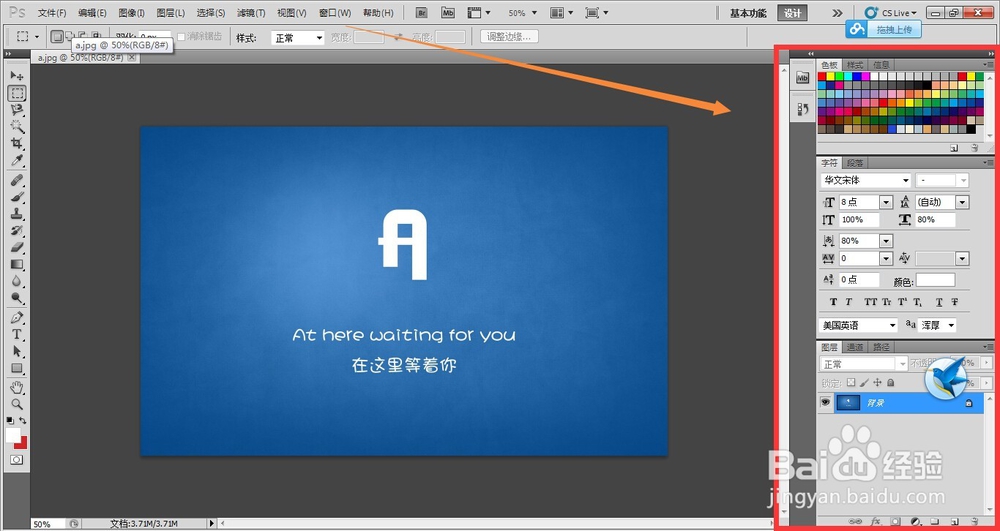Switch to the 基本功能 workspace
The width and height of the screenshot is (1000, 531).
coord(748,13)
